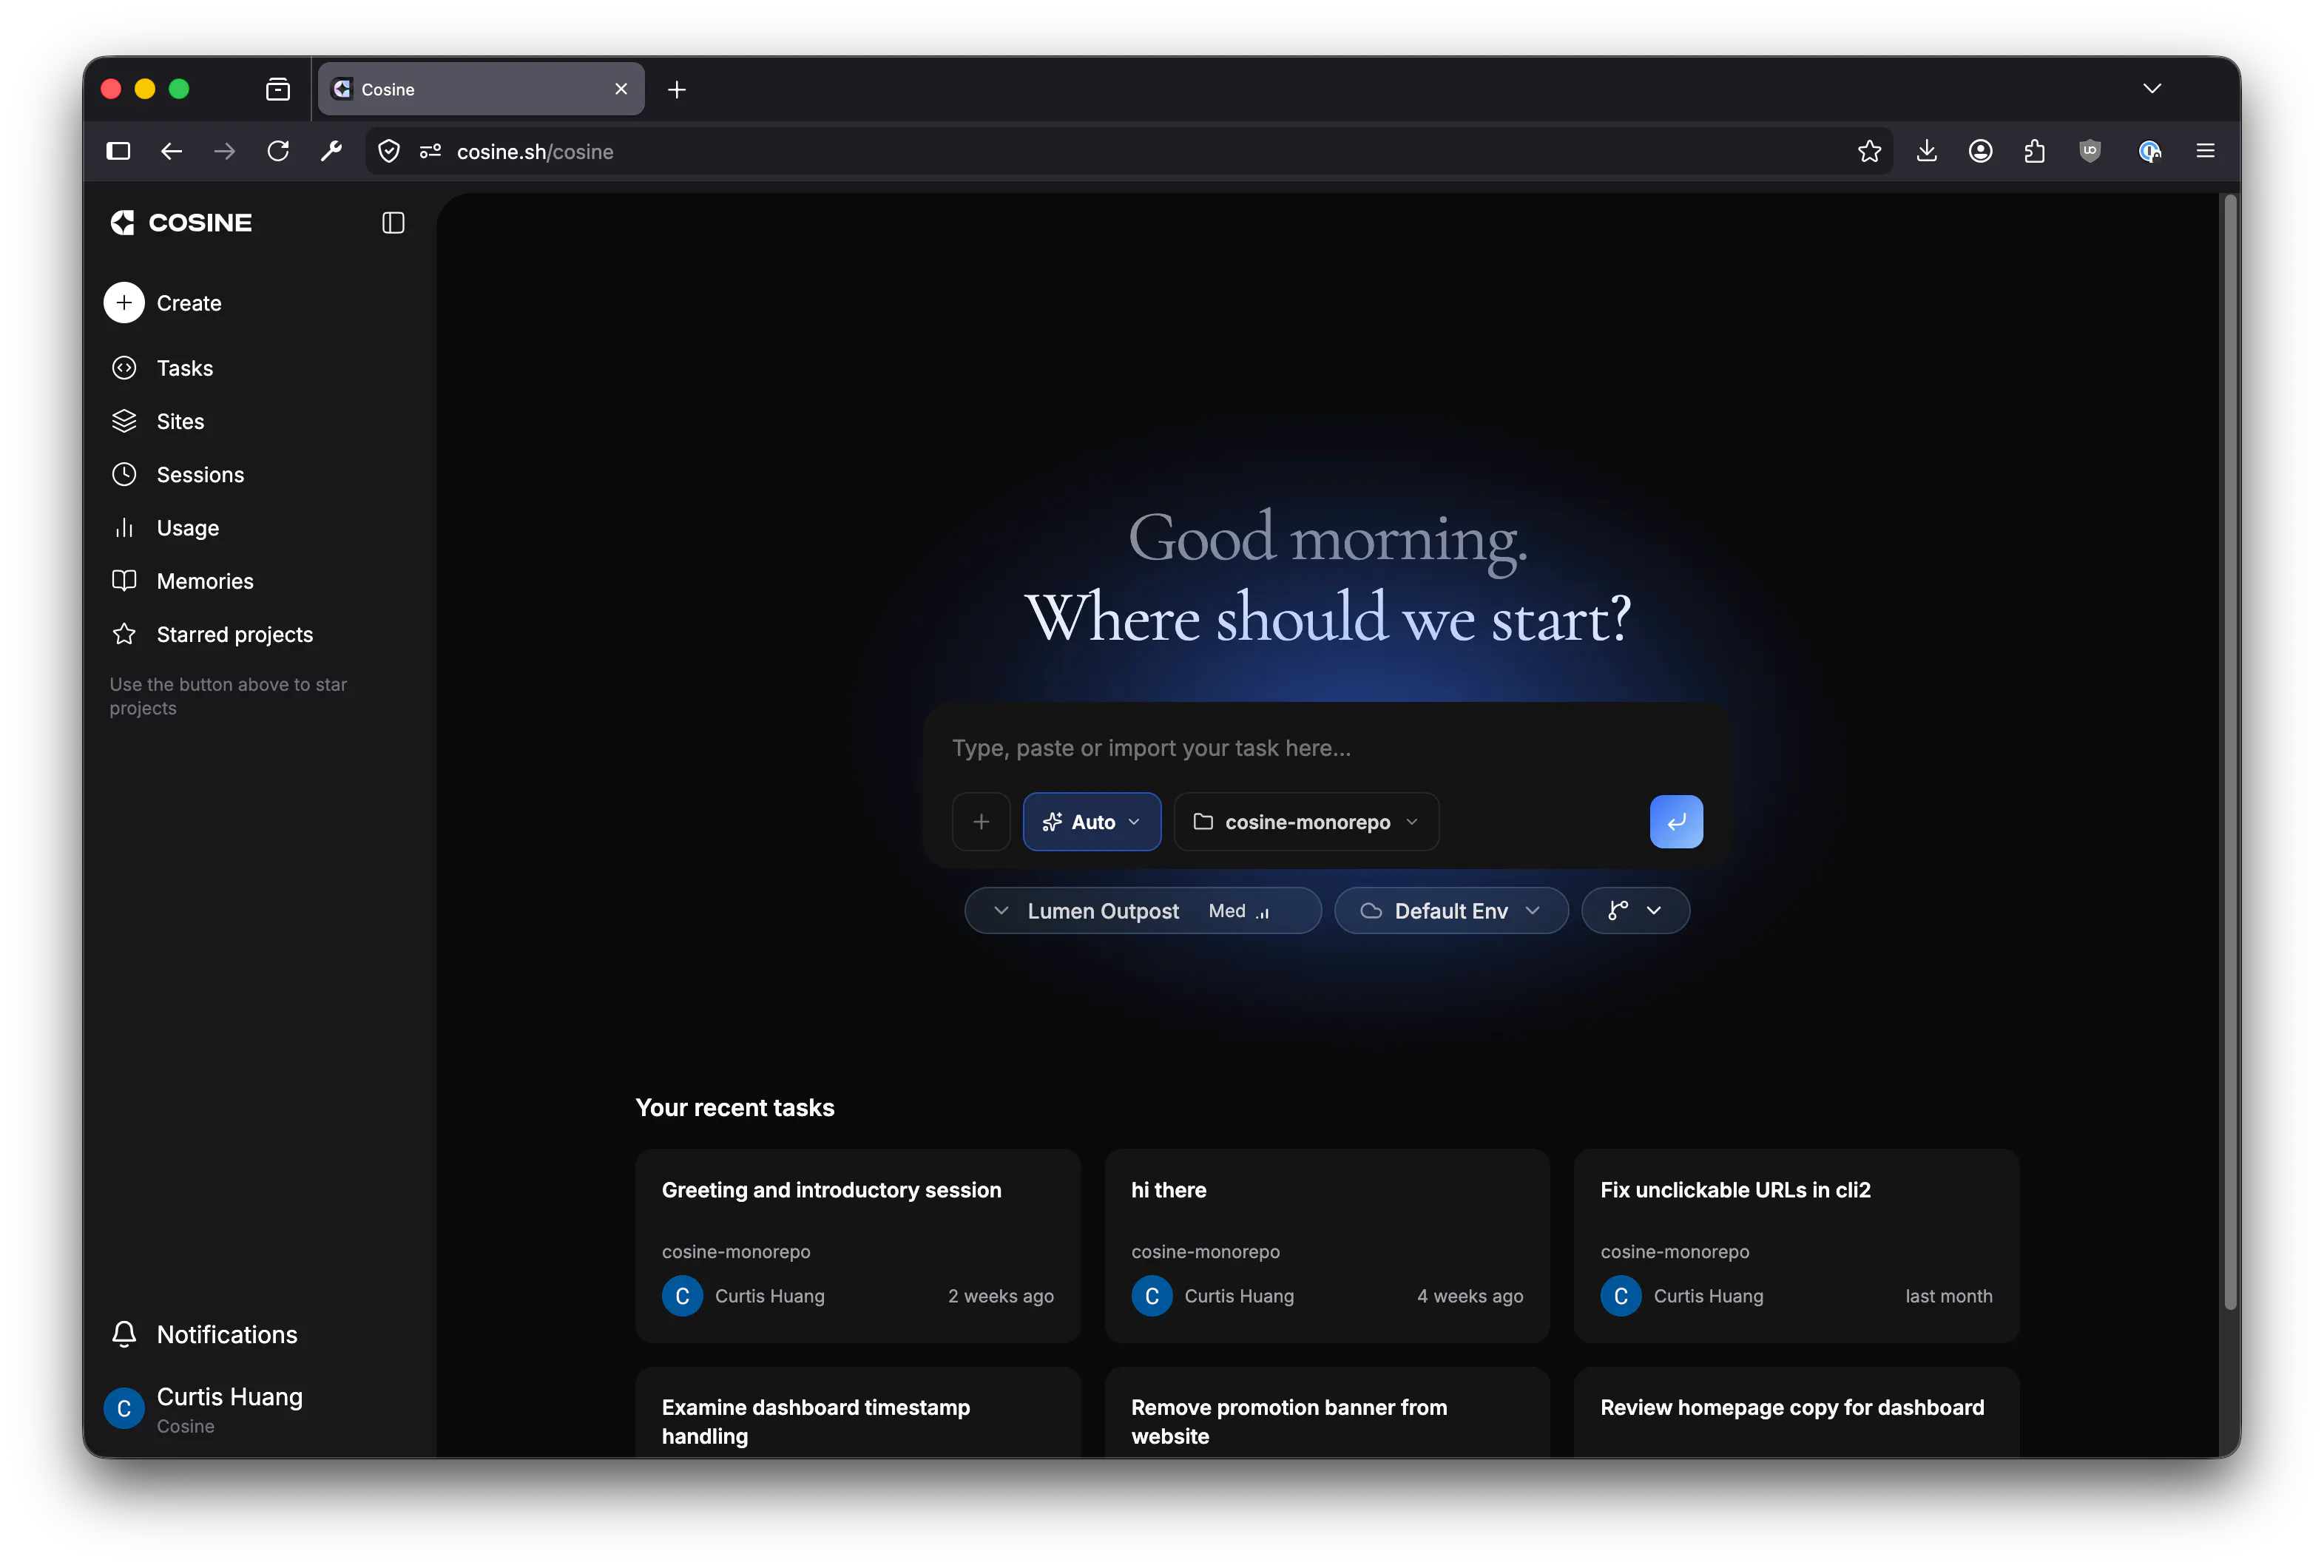
Task: Open the Extensions puzzle icon
Action: tap(2034, 151)
